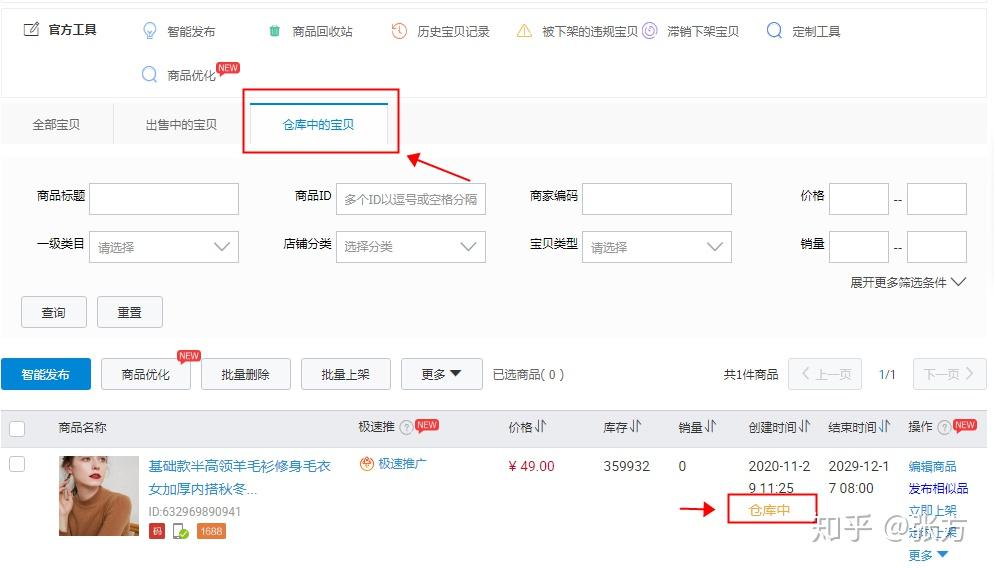The width and height of the screenshot is (994, 569).
Task: Sort the list by 价格 sort arrows
Action: point(541,426)
